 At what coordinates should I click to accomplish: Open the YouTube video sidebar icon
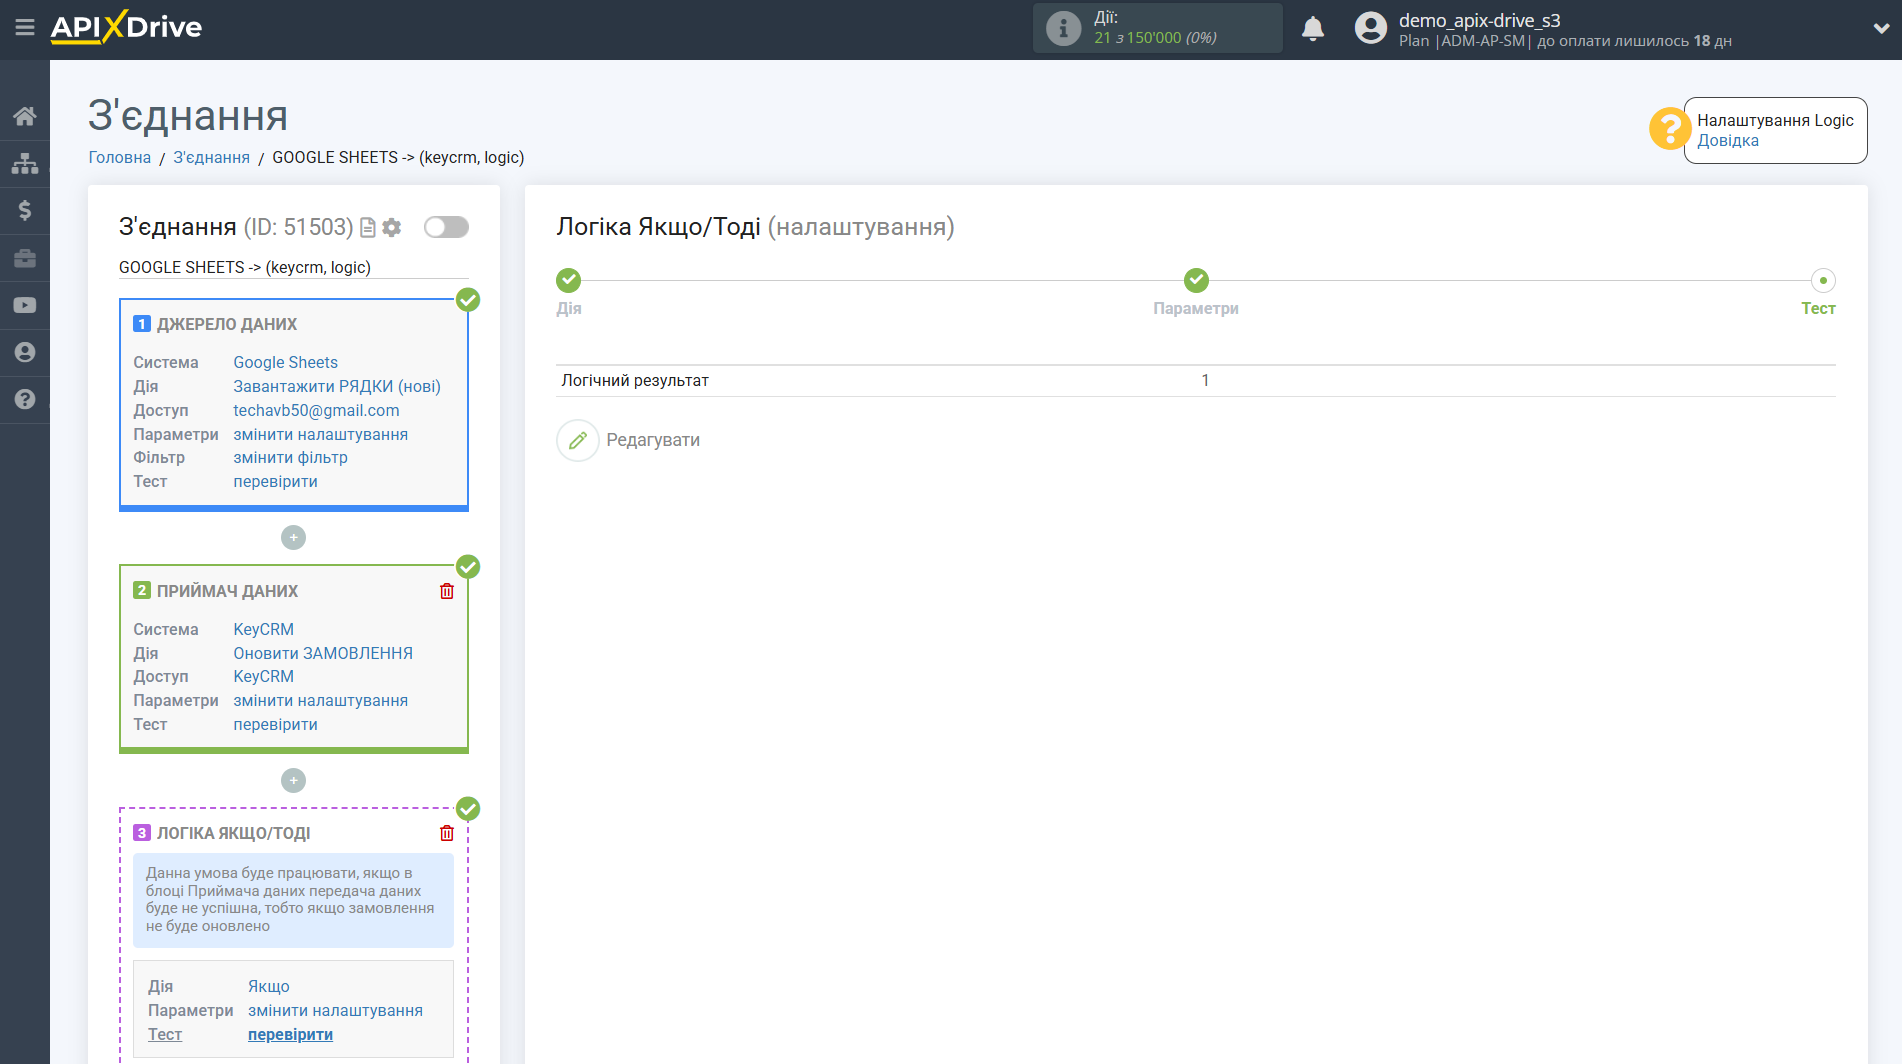point(25,305)
